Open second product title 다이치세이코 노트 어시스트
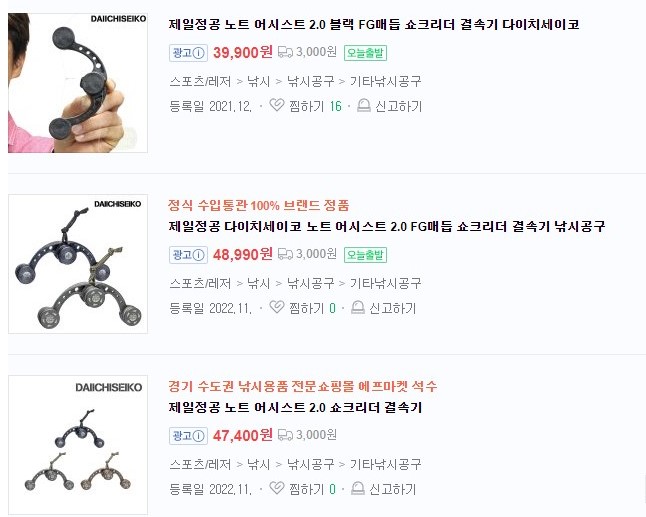Image resolution: width=646 pixels, height=517 pixels. coord(386,226)
